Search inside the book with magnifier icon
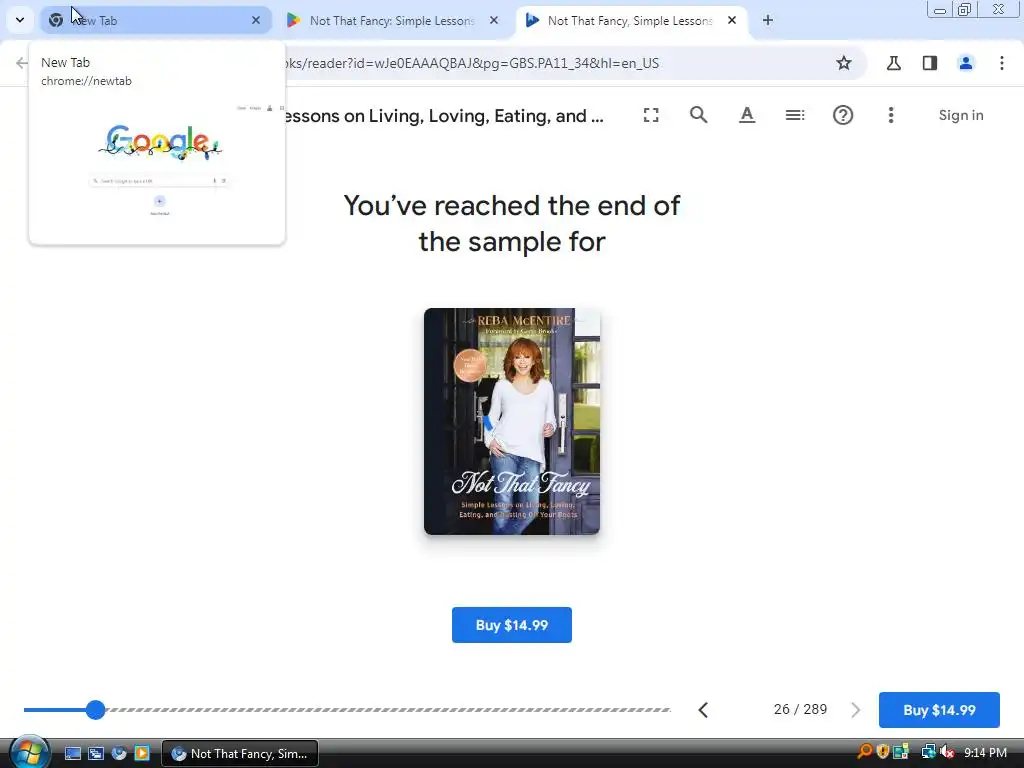The width and height of the screenshot is (1024, 768). pos(699,116)
